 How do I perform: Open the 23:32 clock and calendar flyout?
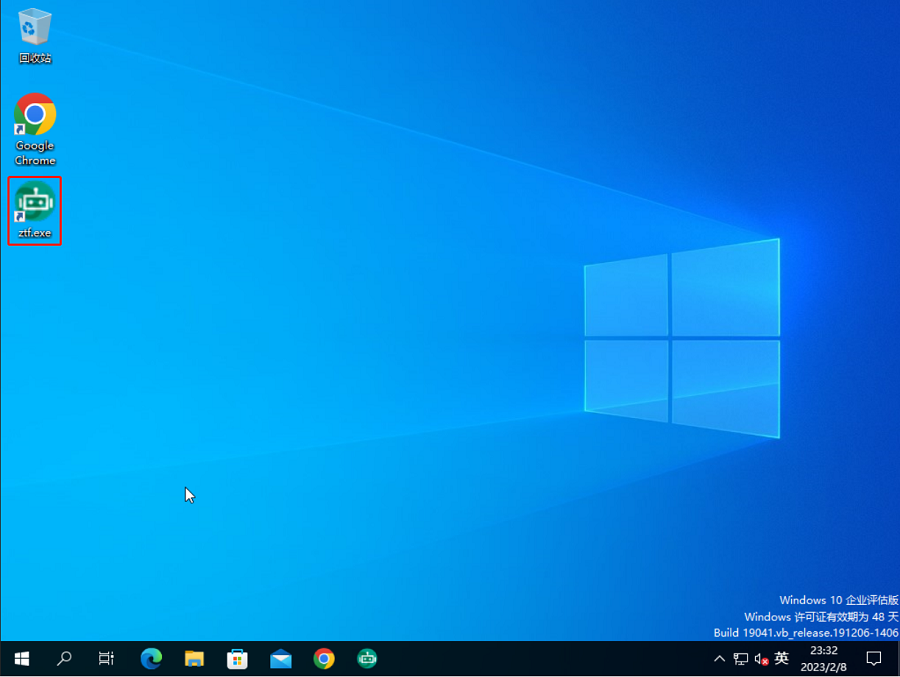(x=824, y=659)
